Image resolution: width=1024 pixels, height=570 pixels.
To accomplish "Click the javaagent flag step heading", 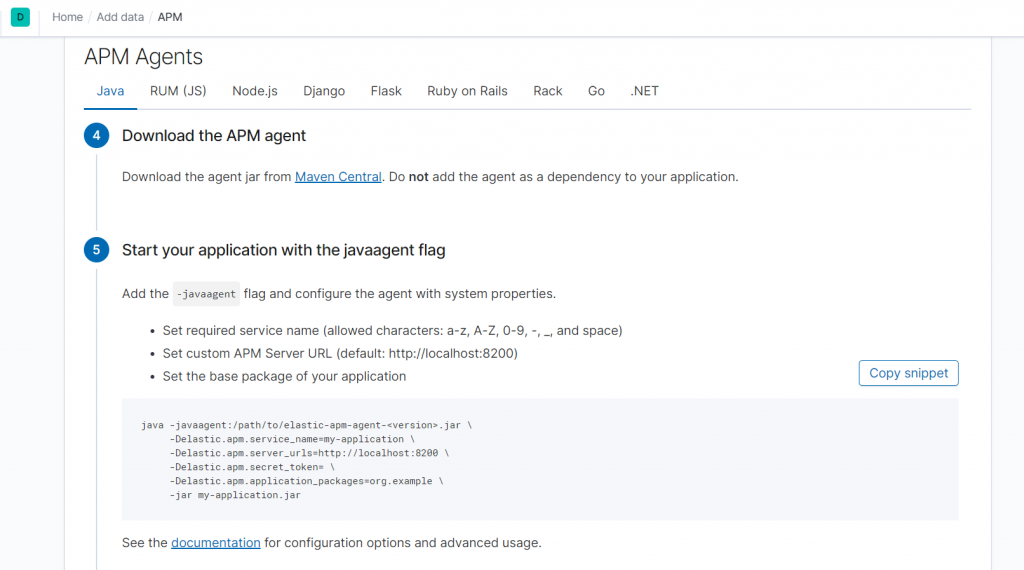I will click(283, 250).
